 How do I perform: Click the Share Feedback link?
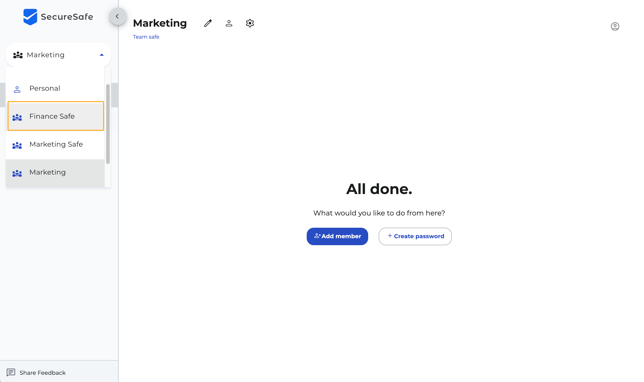pos(43,373)
